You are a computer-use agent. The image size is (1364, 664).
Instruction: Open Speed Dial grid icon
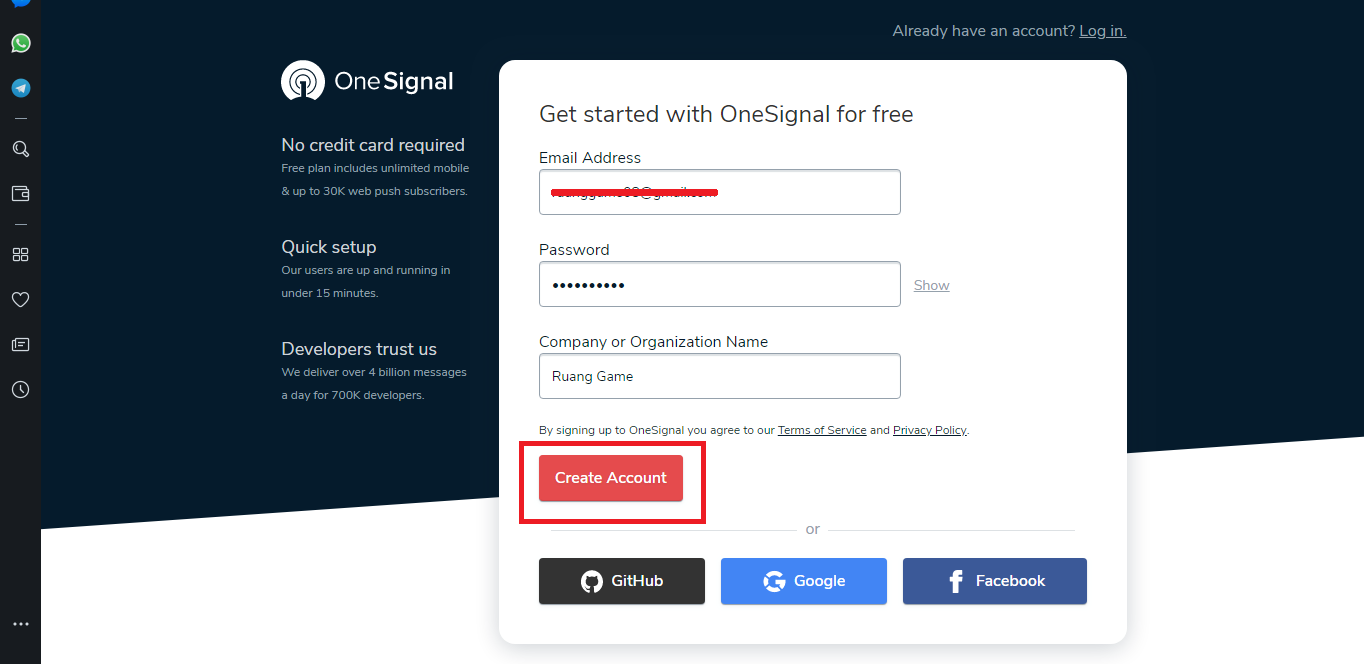coord(20,254)
